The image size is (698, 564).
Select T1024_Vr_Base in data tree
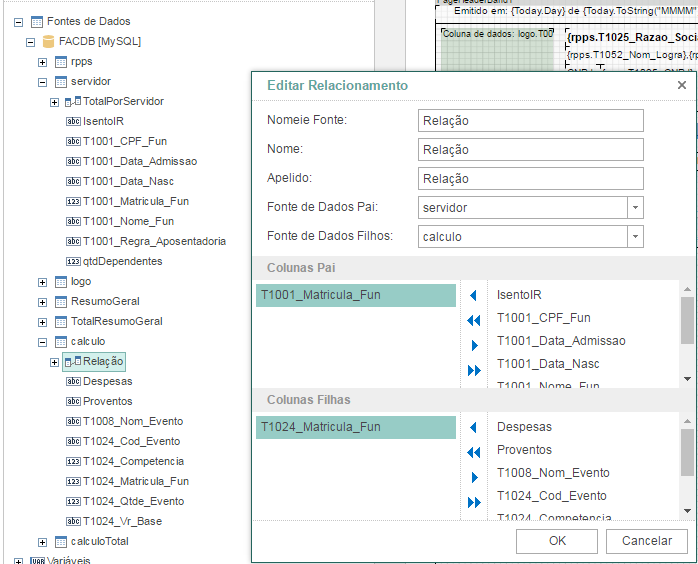[122, 521]
